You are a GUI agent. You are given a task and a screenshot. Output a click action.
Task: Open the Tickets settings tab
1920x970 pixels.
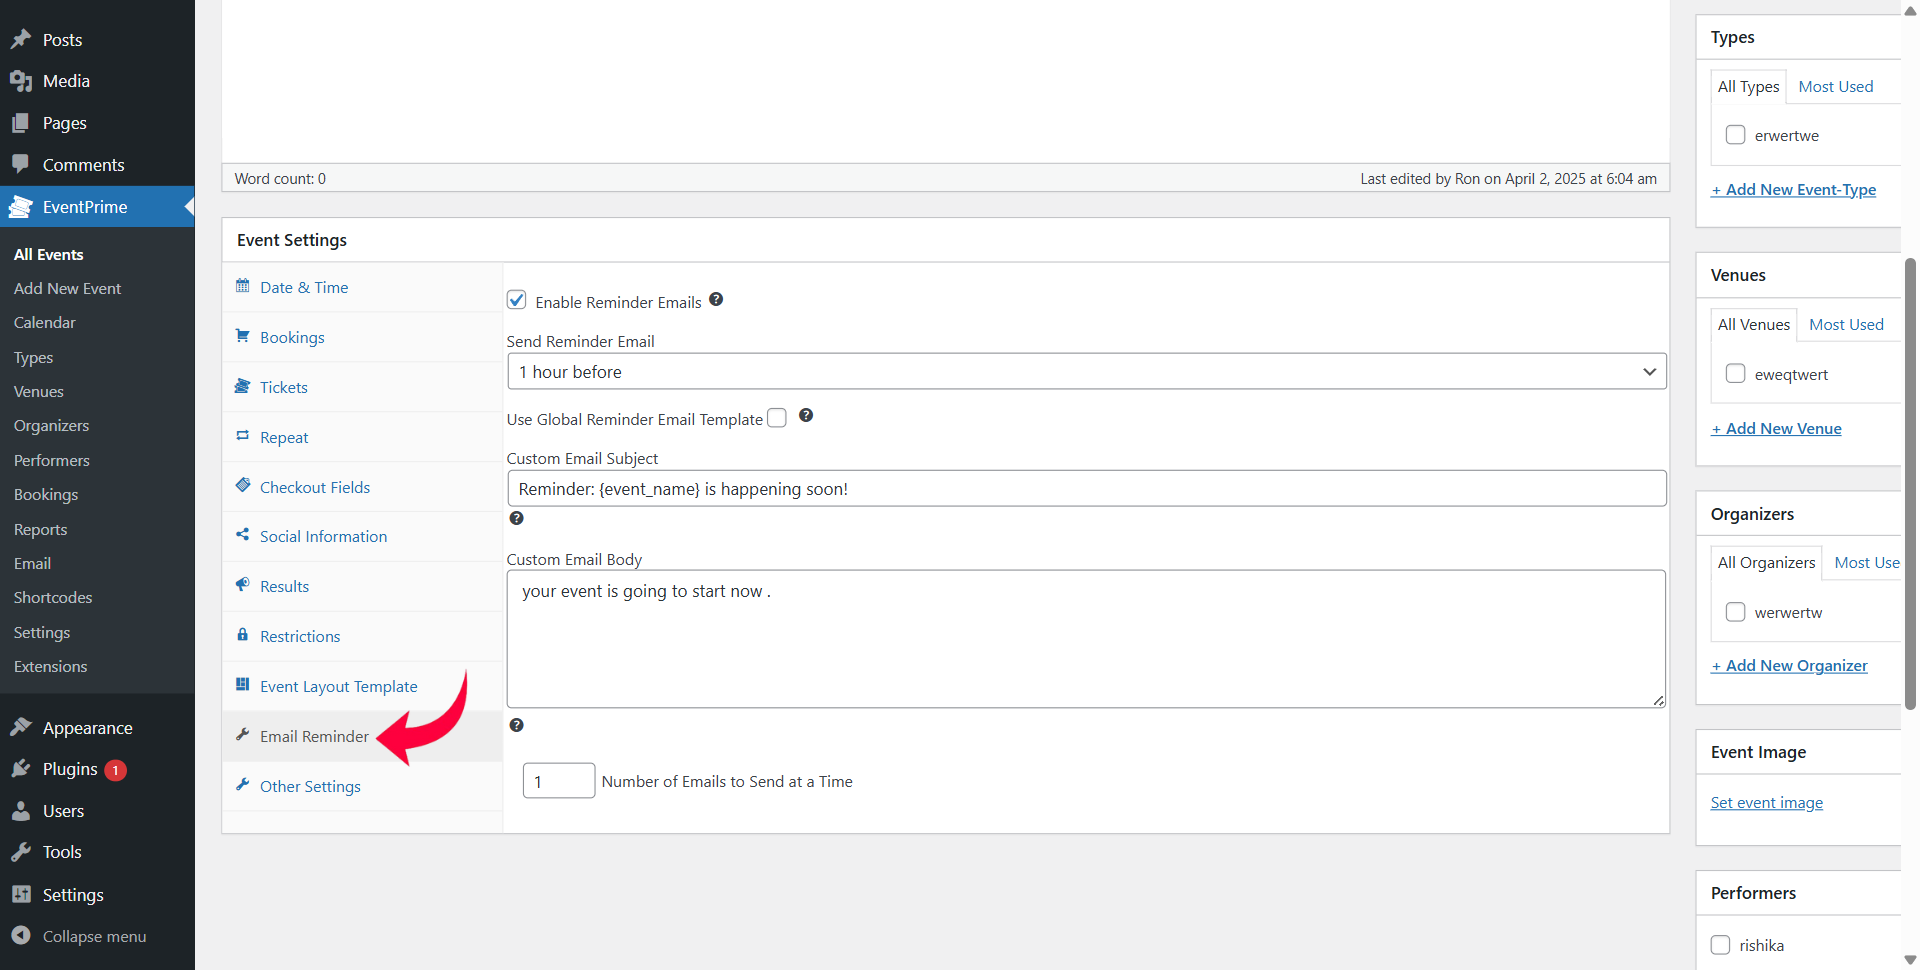coord(283,388)
